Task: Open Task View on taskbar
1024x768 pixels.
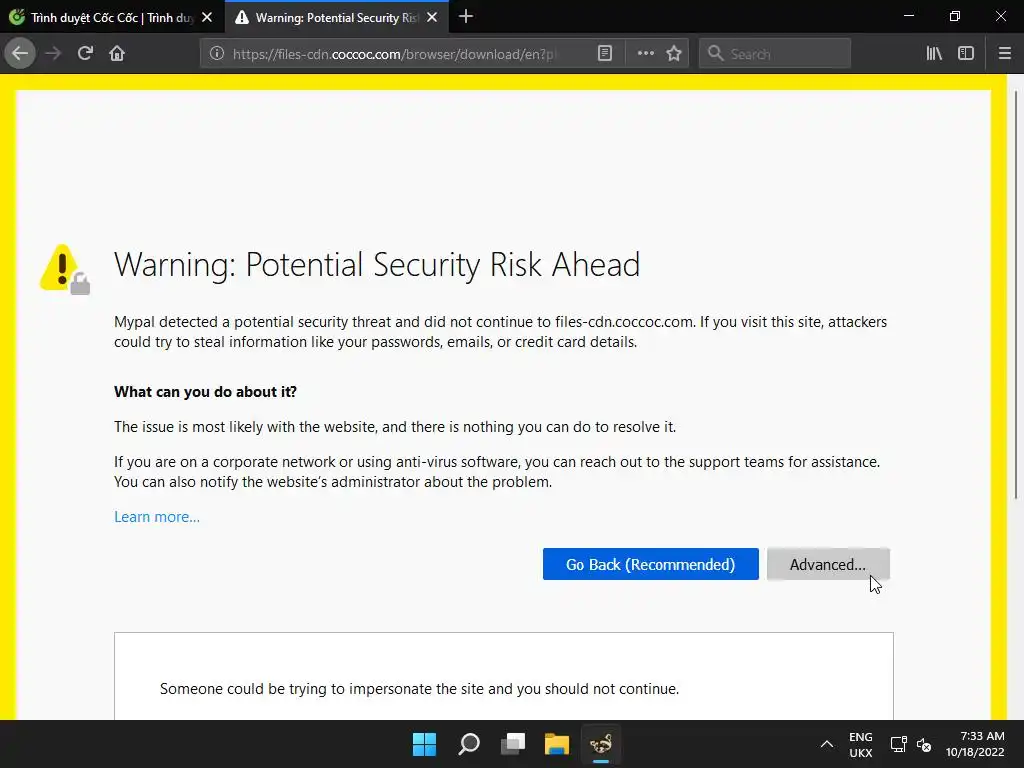Action: 513,744
